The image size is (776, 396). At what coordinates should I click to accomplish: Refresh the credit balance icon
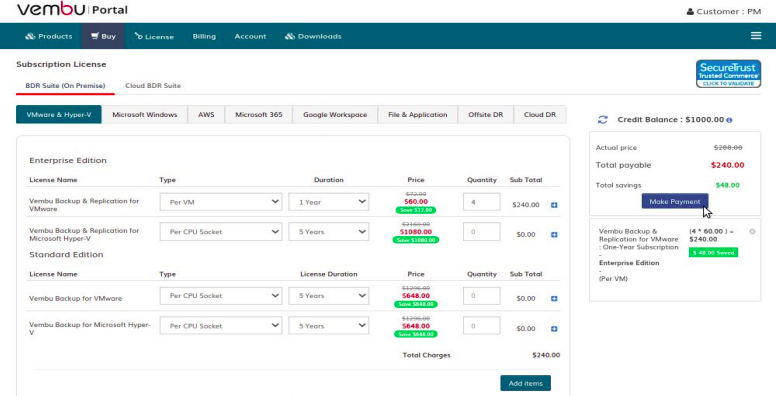tap(602, 119)
